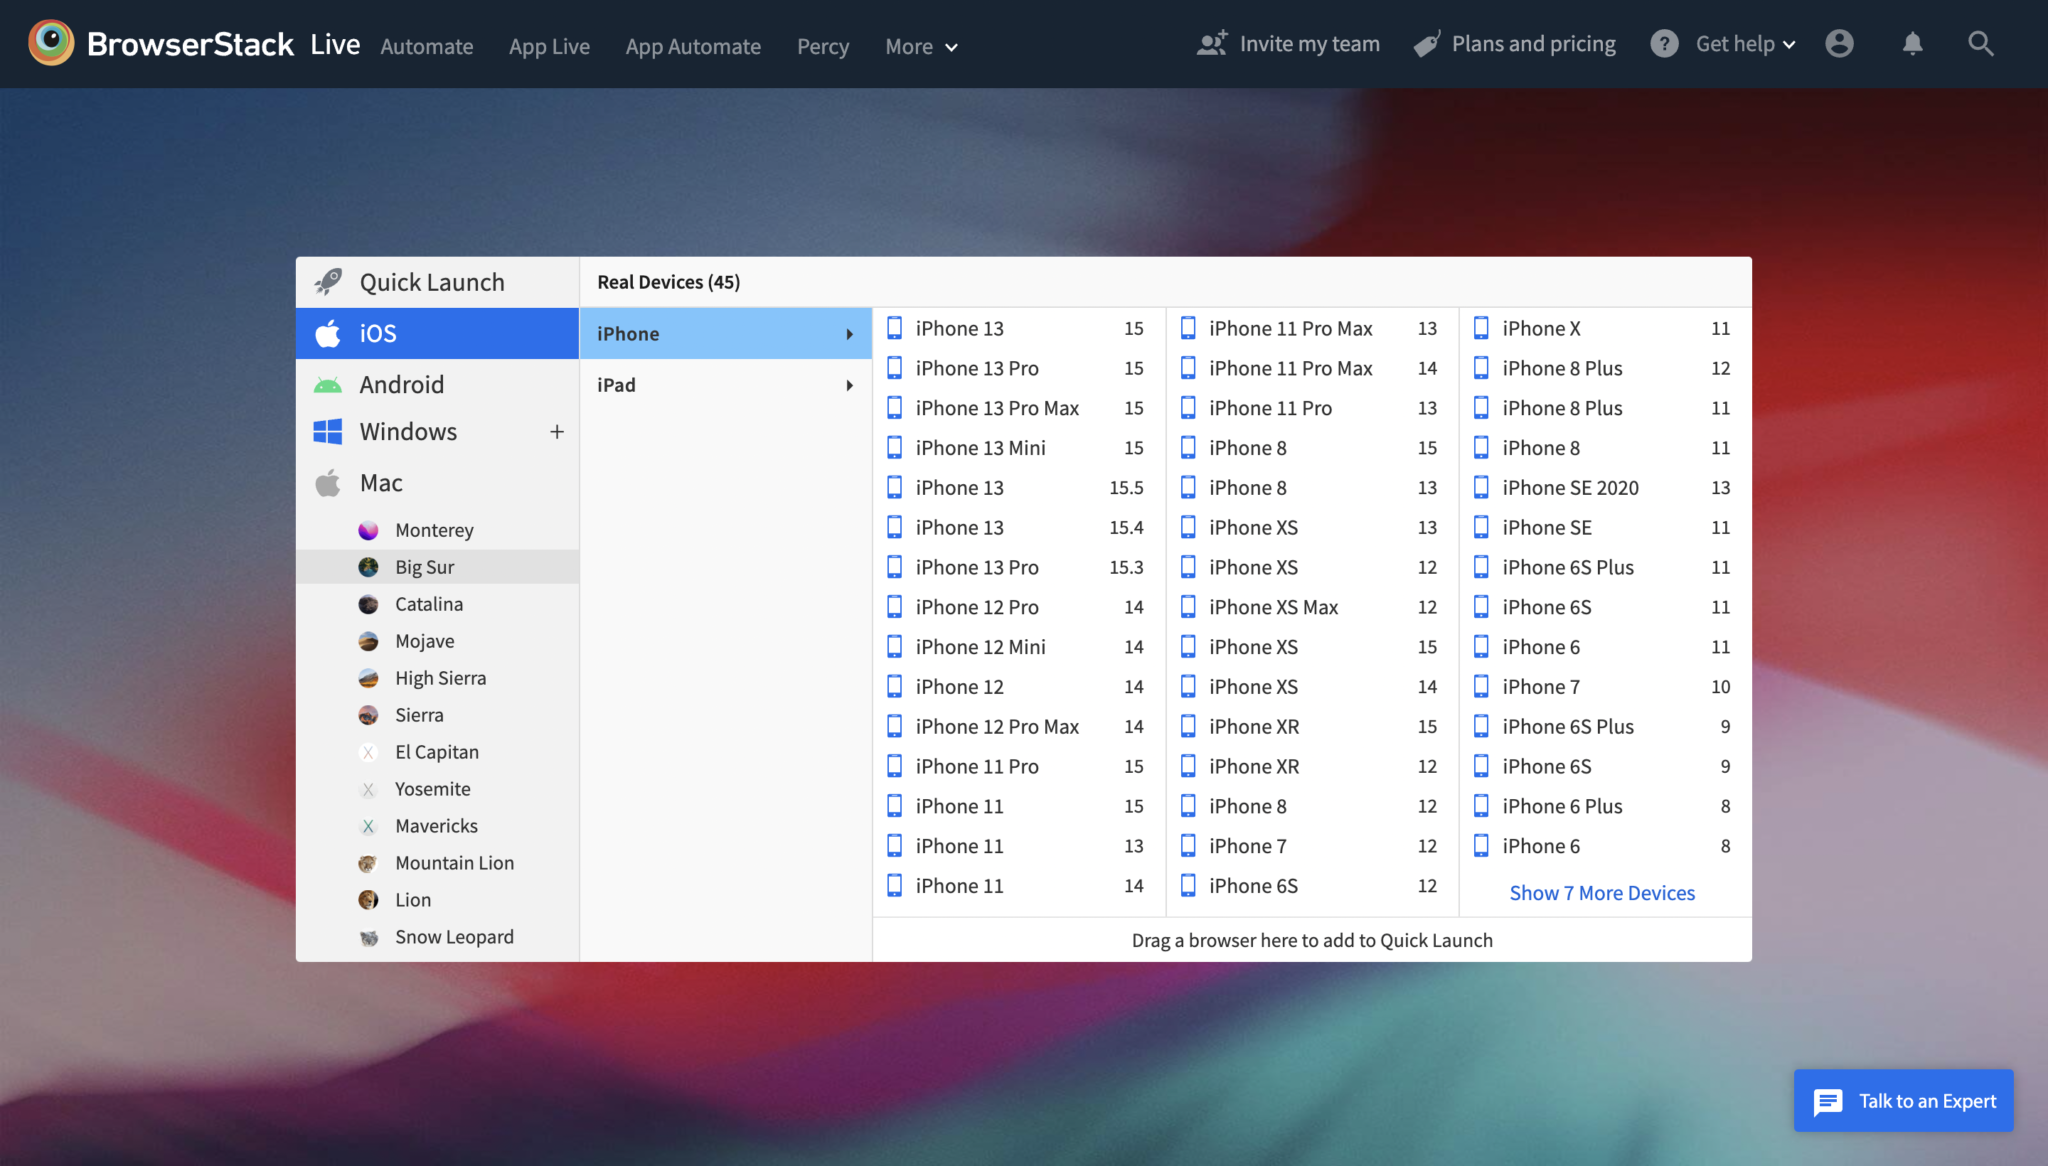Open the App Live tab
The image size is (2048, 1166).
click(x=549, y=46)
